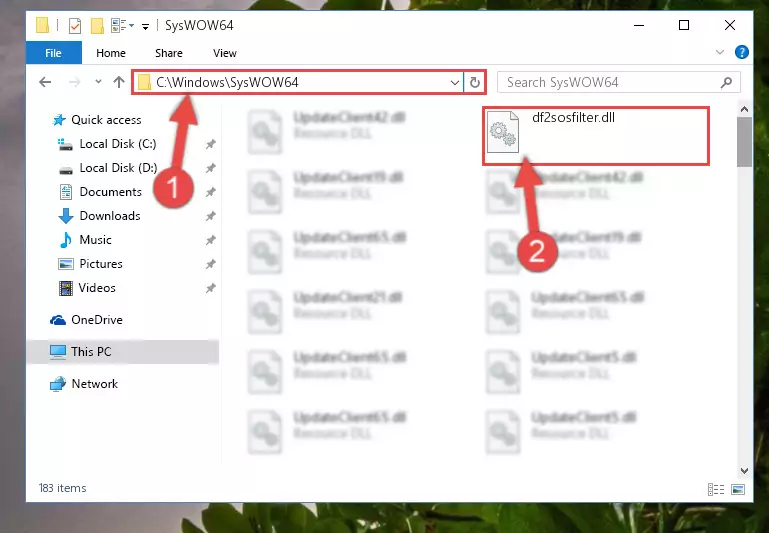Select Quick access in navigation pane

click(106, 120)
